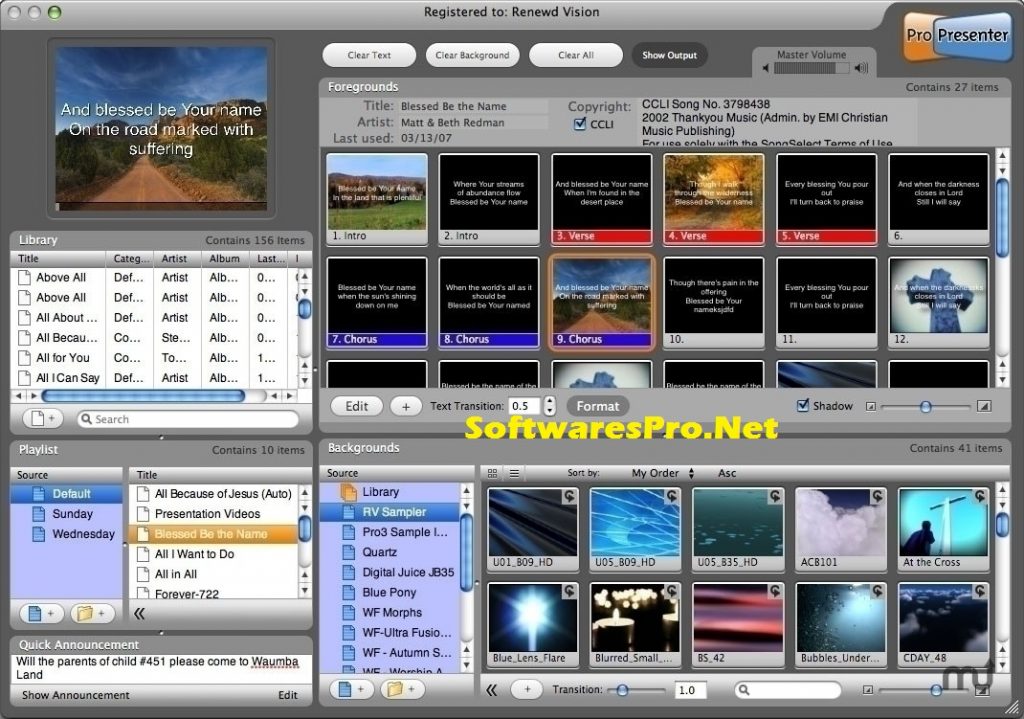Open the Sort by My Order dropdown
Image resolution: width=1024 pixels, height=719 pixels.
[x=658, y=473]
